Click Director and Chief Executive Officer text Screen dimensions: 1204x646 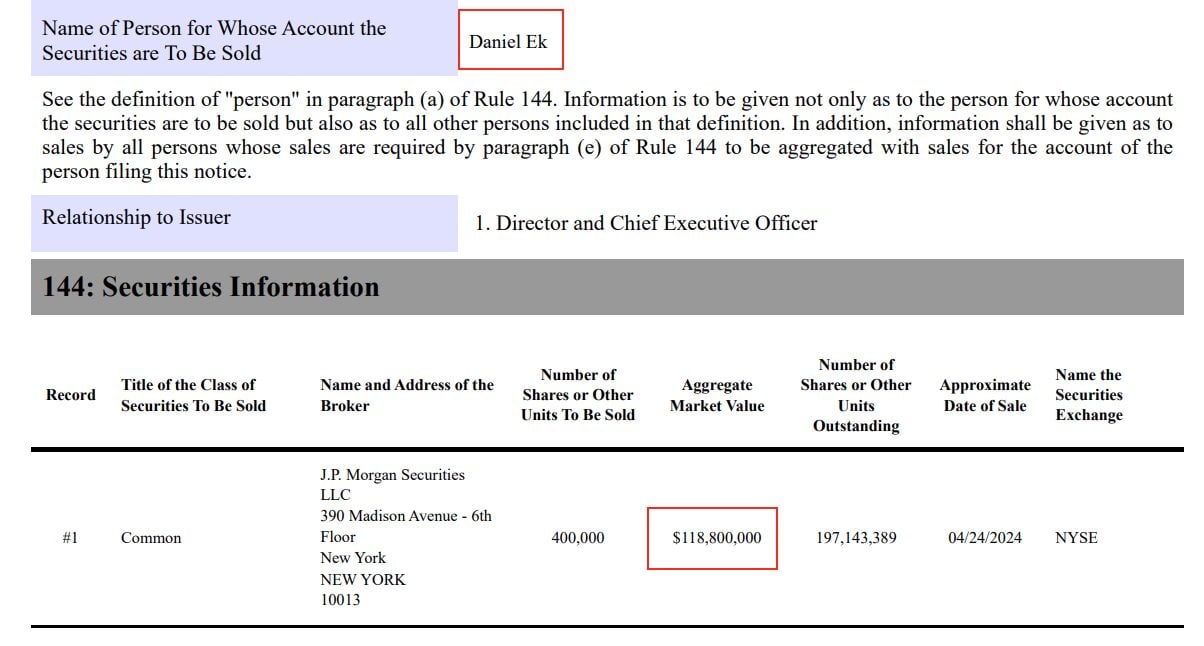[646, 224]
